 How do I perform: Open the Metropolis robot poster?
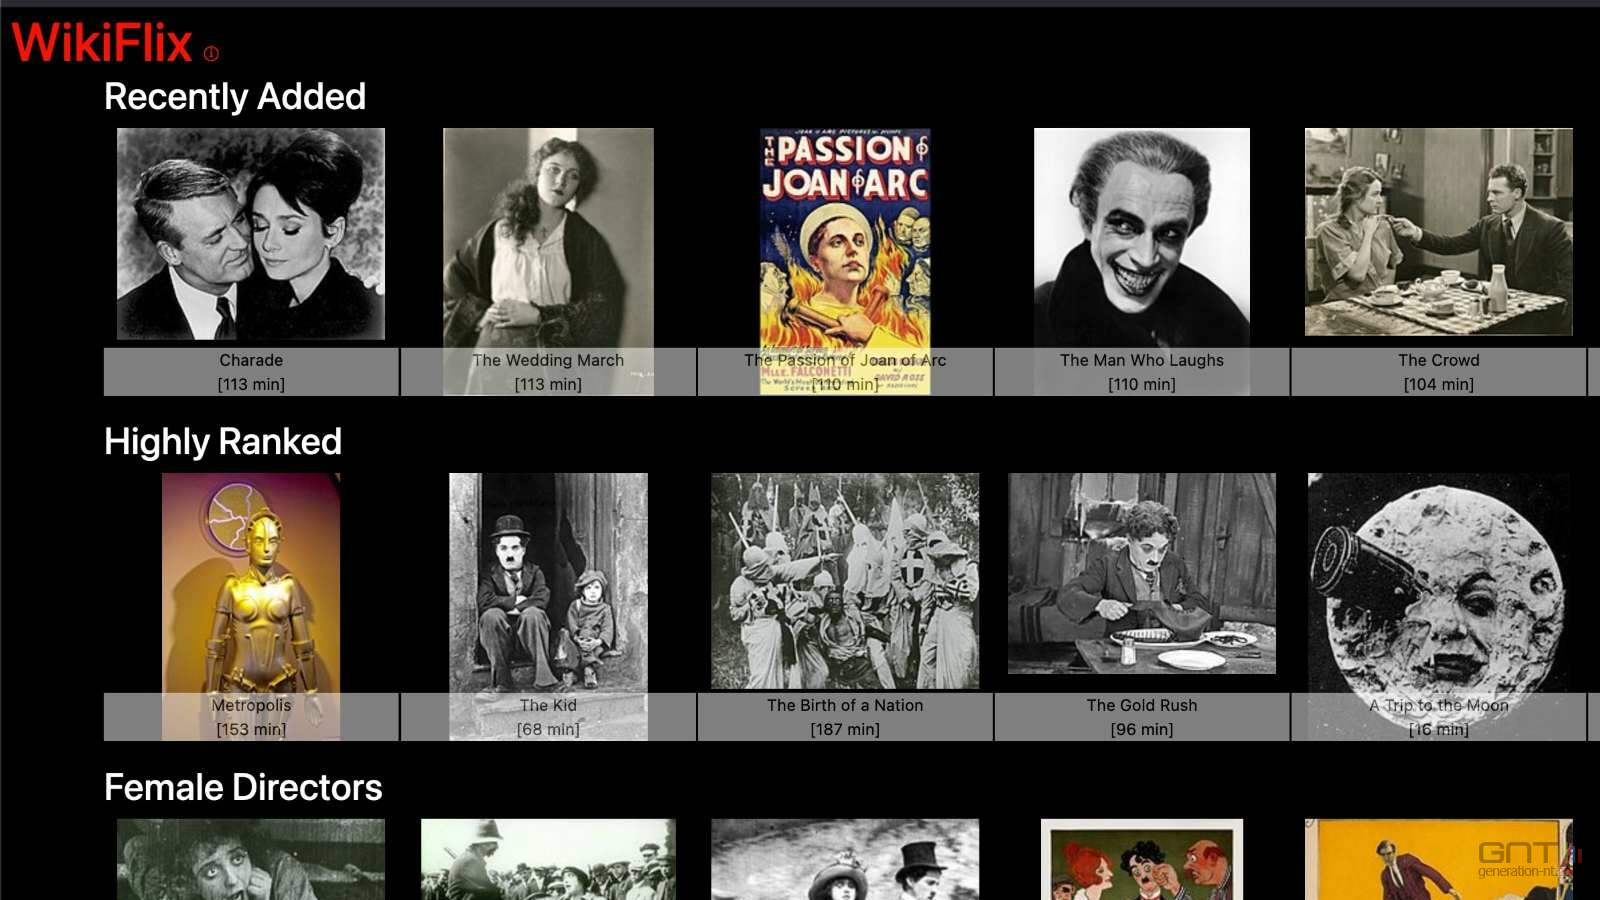pos(251,585)
